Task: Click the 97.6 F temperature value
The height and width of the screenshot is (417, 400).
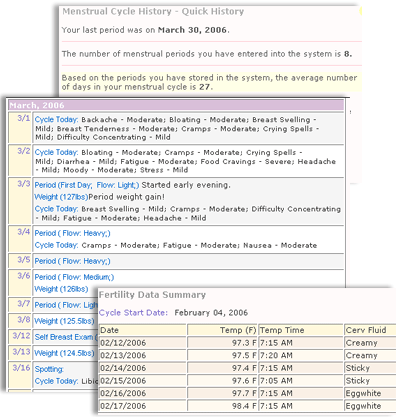Action: 244,381
